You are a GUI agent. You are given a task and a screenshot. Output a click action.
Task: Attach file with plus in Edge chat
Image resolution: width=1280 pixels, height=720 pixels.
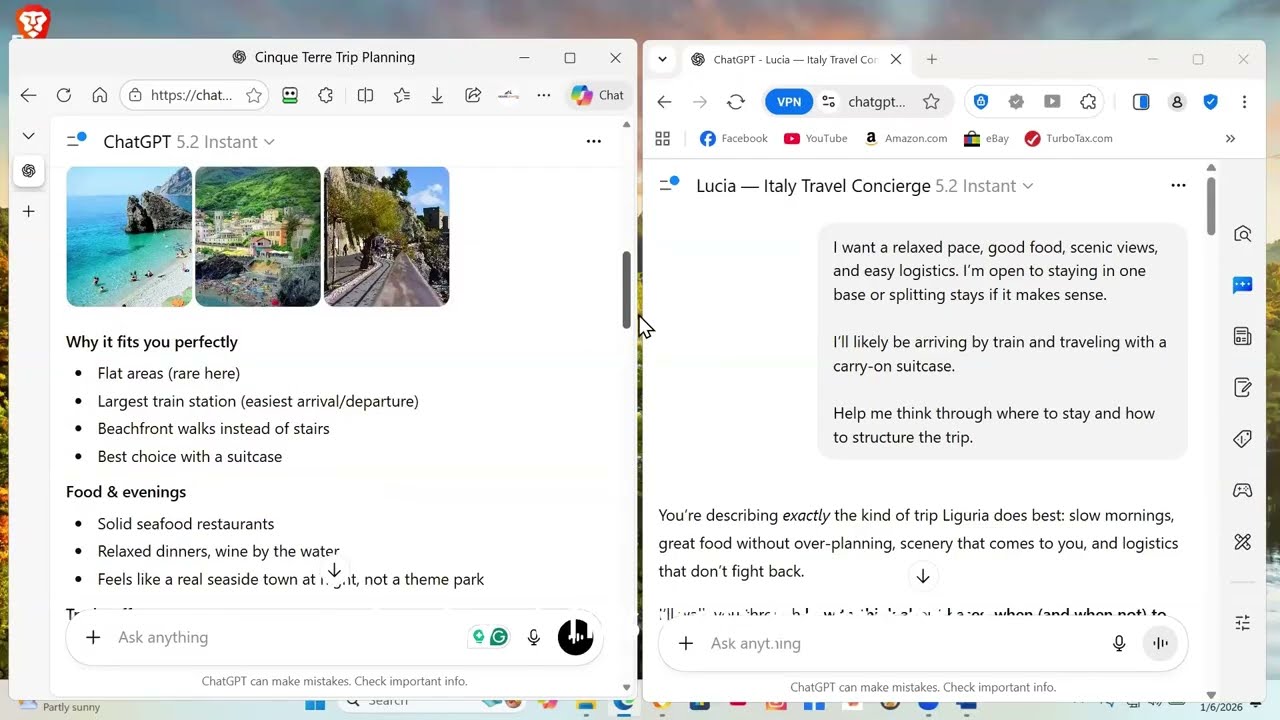point(93,637)
